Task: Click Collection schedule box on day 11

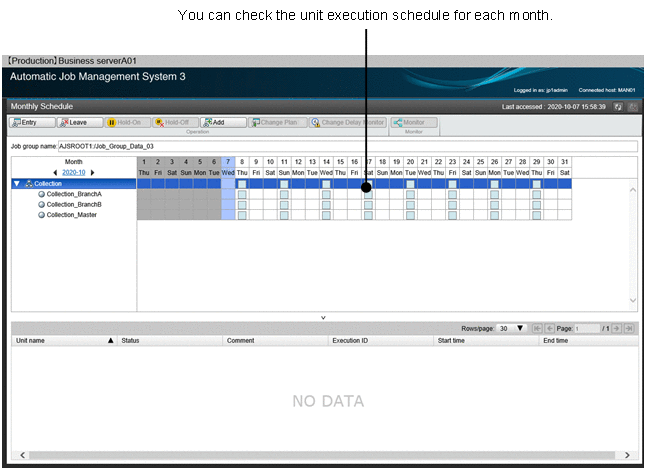Action: (x=284, y=184)
